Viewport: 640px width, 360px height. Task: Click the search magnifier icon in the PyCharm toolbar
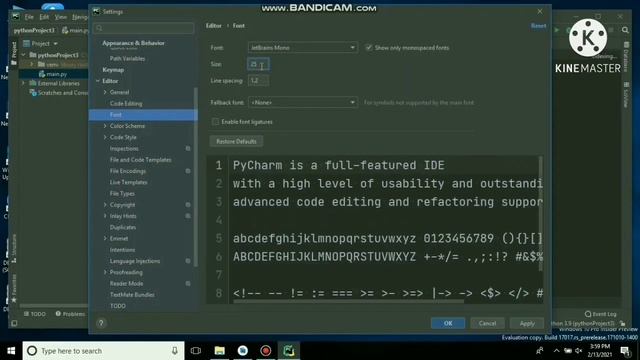625,30
